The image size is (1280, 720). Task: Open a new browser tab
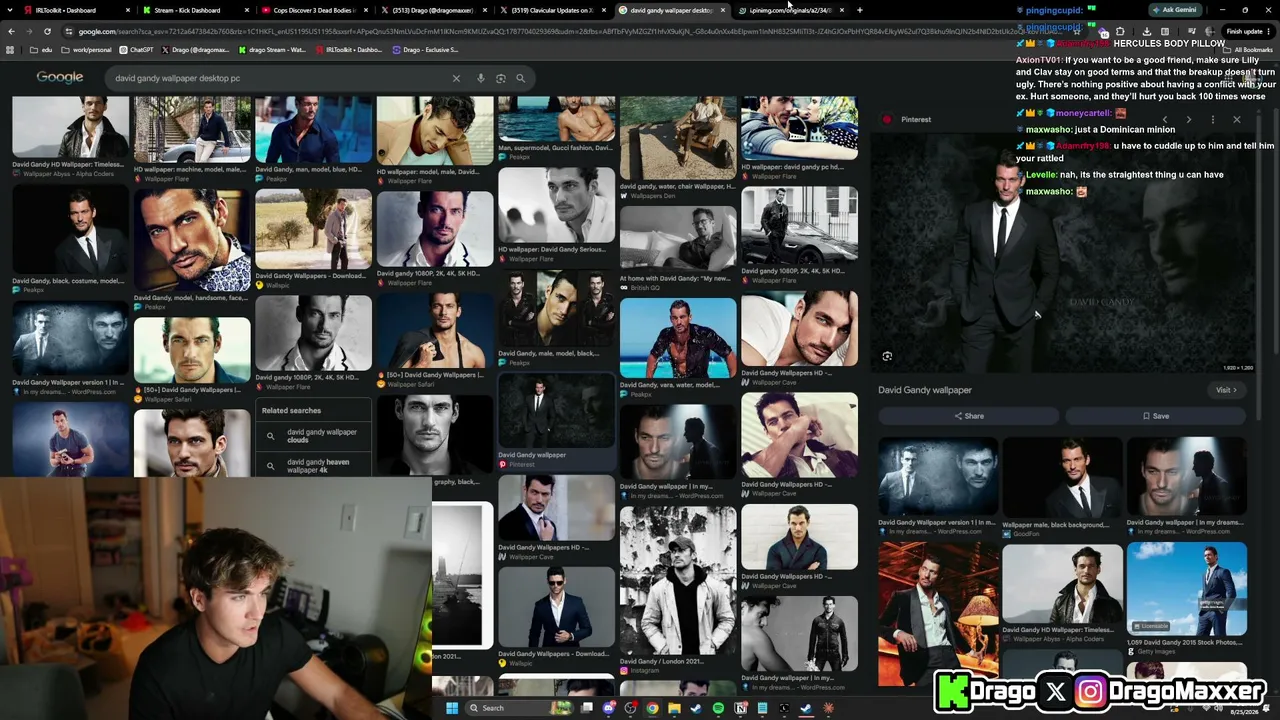[860, 10]
